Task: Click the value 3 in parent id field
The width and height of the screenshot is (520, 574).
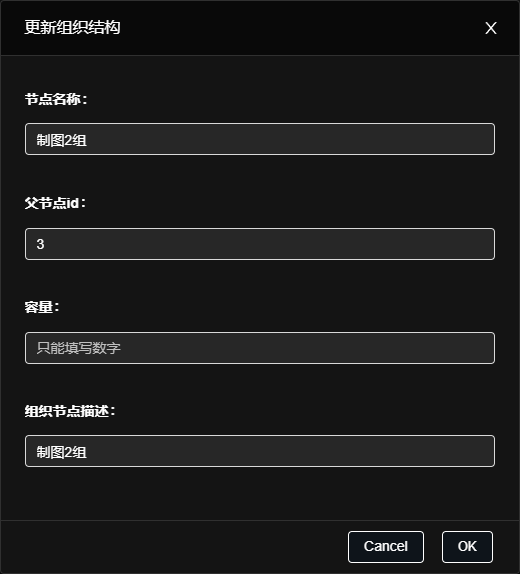Action: pos(40,244)
